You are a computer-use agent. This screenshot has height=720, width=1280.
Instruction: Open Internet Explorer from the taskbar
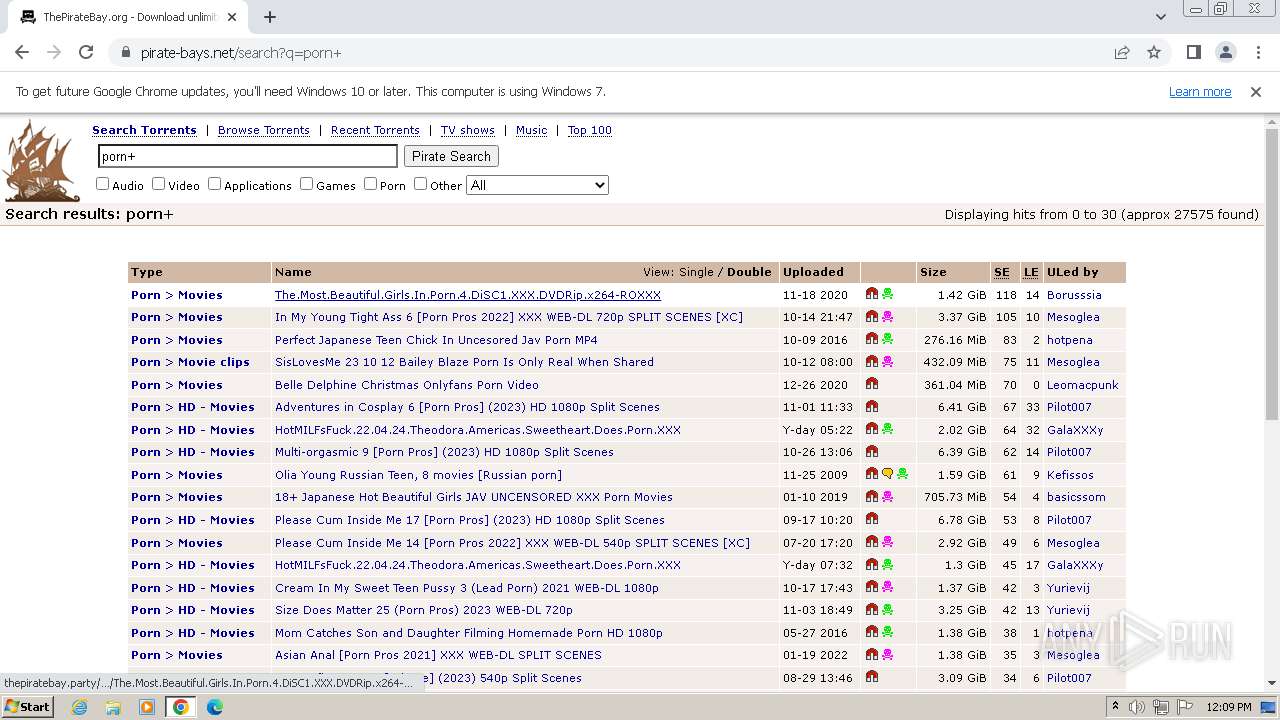[x=80, y=707]
